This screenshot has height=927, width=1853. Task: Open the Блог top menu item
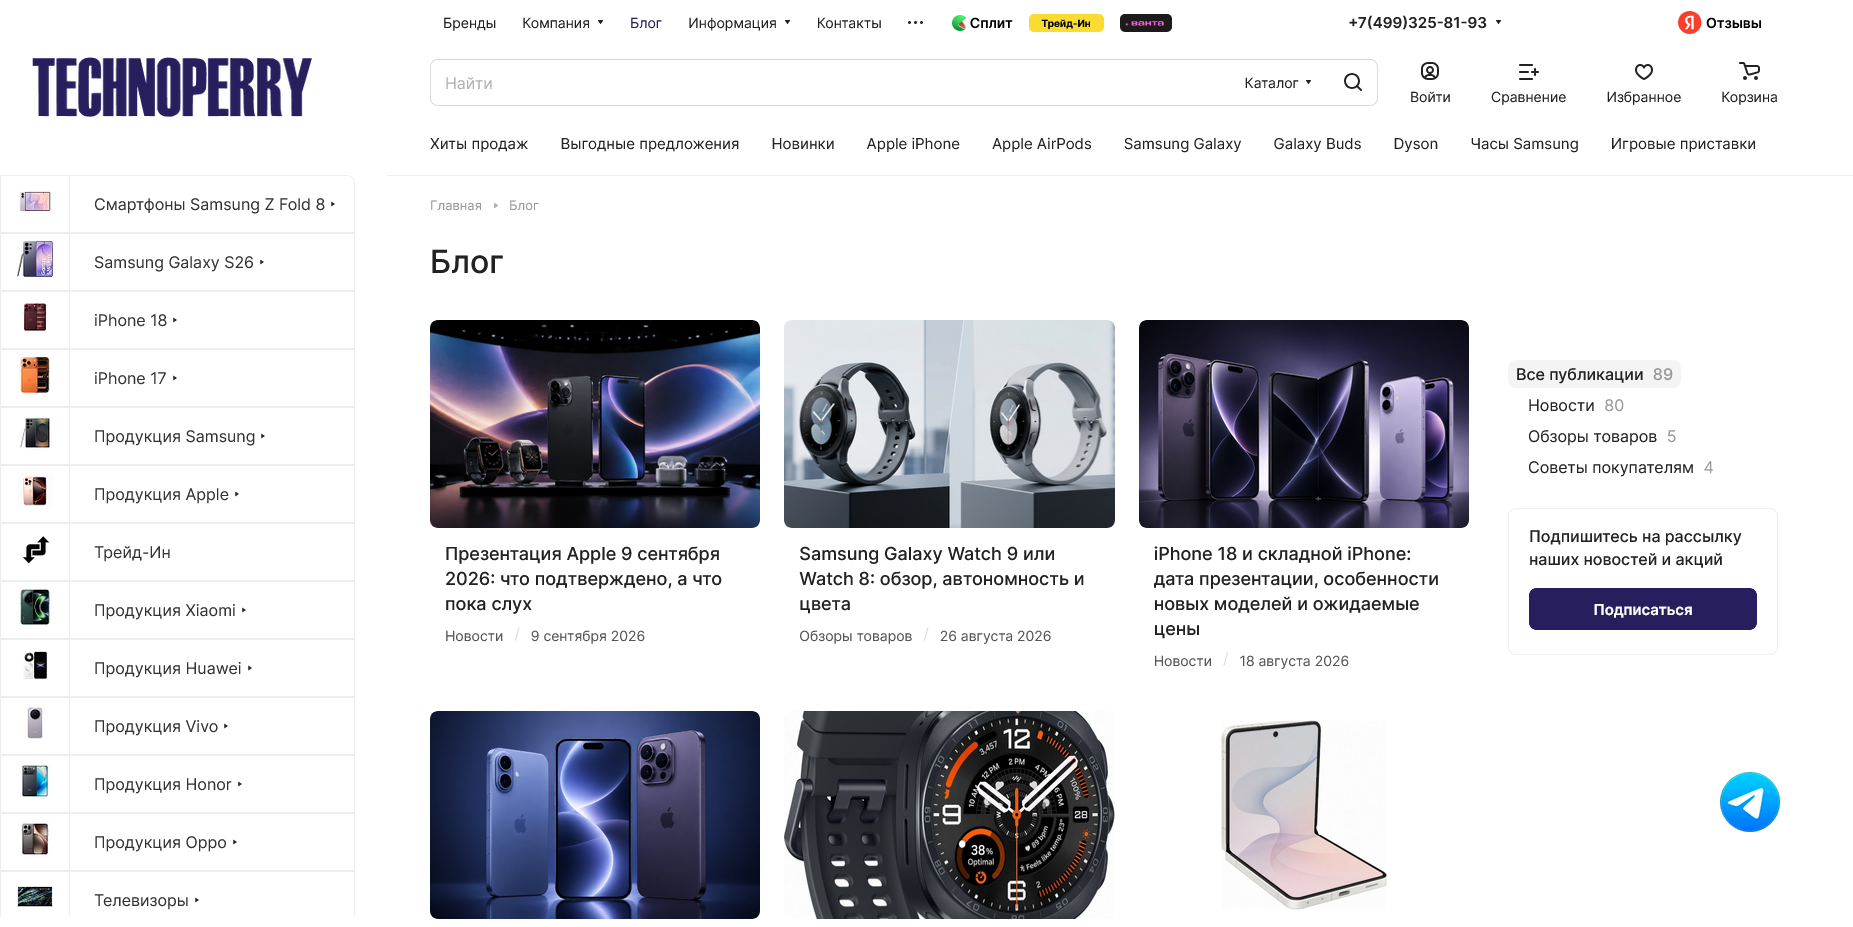tap(645, 22)
